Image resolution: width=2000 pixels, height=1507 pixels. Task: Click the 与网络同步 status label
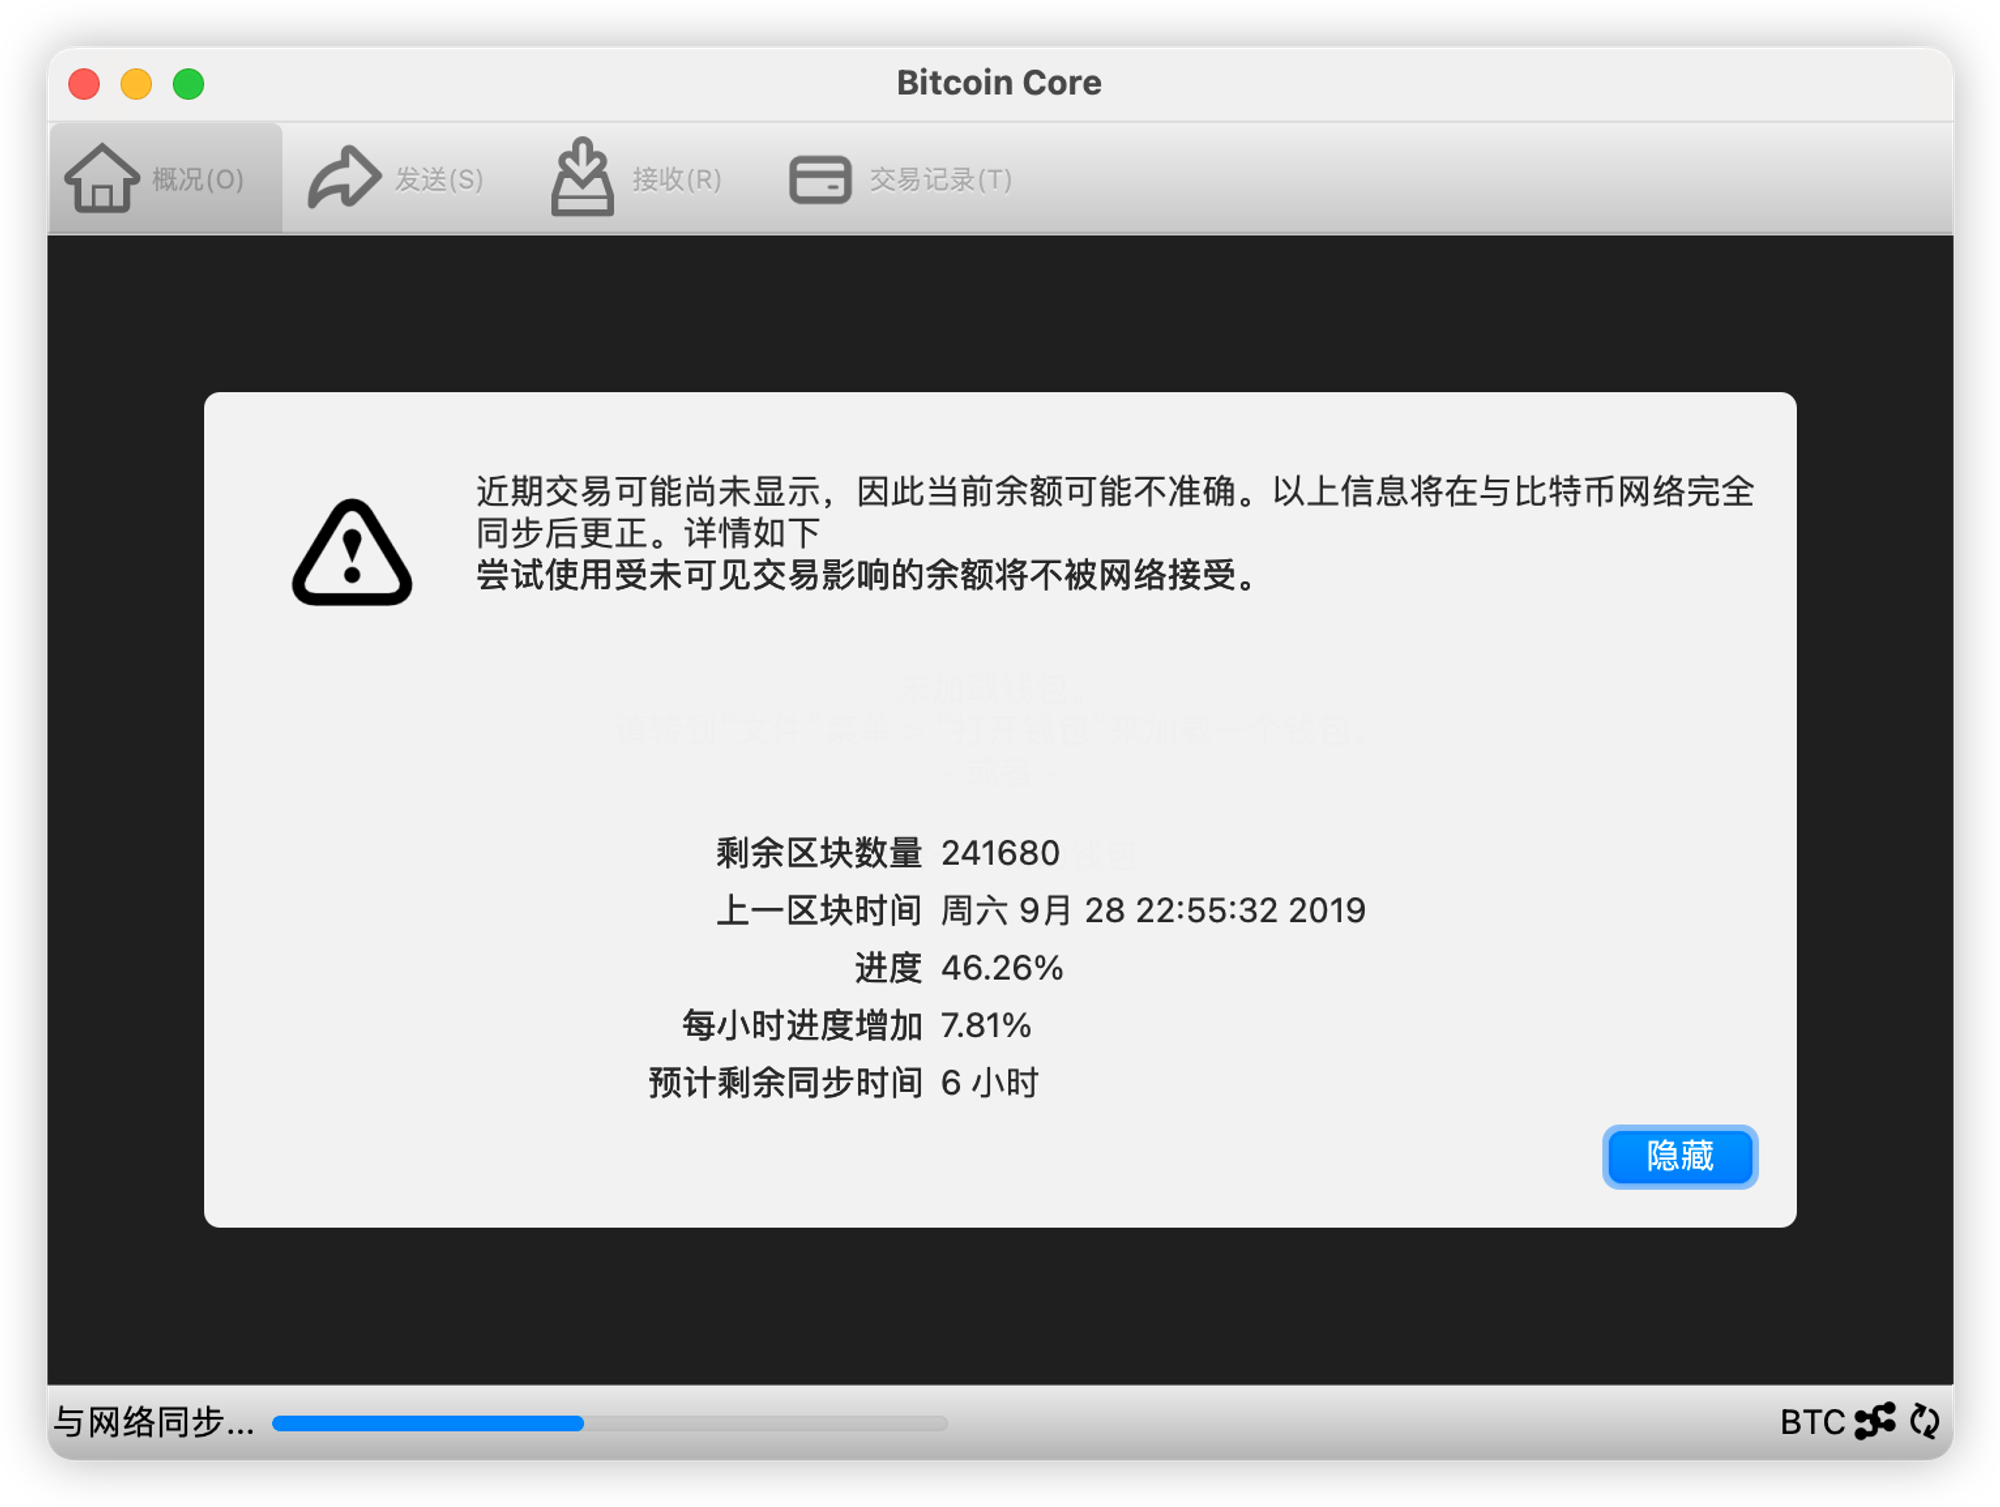coord(153,1421)
